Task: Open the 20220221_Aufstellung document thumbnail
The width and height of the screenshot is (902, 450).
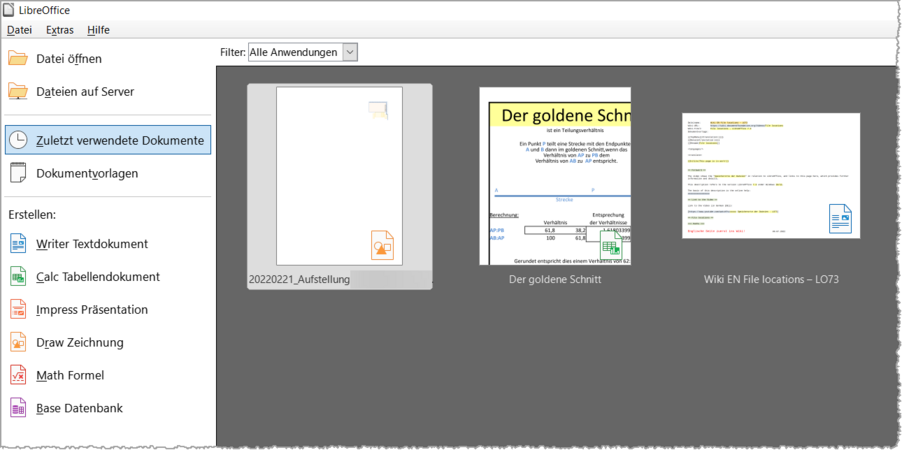Action: (x=339, y=176)
